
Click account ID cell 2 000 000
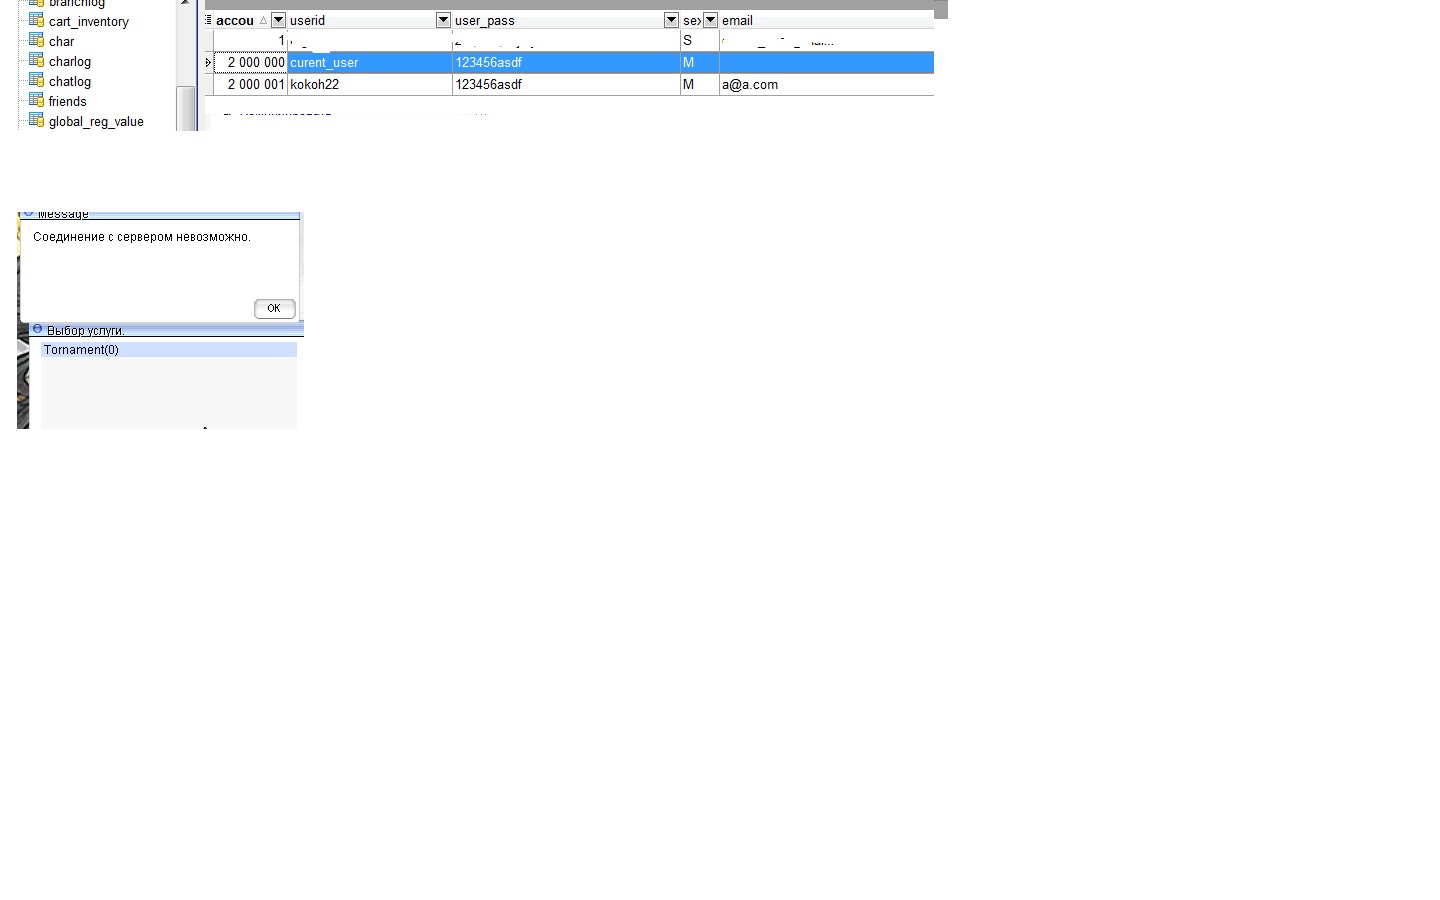(x=251, y=62)
